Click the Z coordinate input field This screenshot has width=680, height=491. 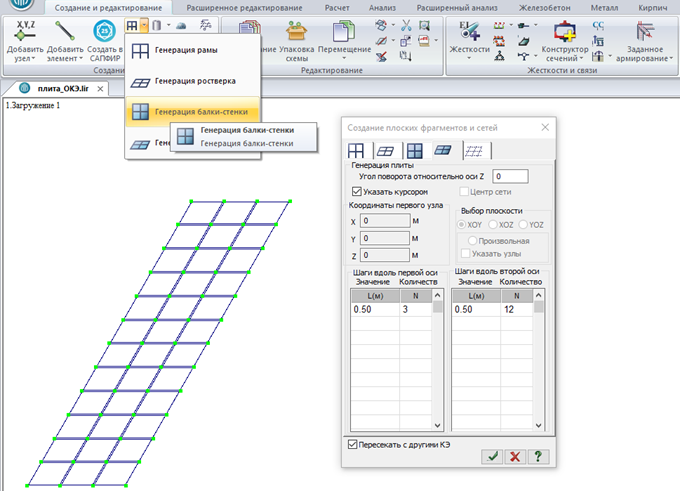[x=385, y=255]
